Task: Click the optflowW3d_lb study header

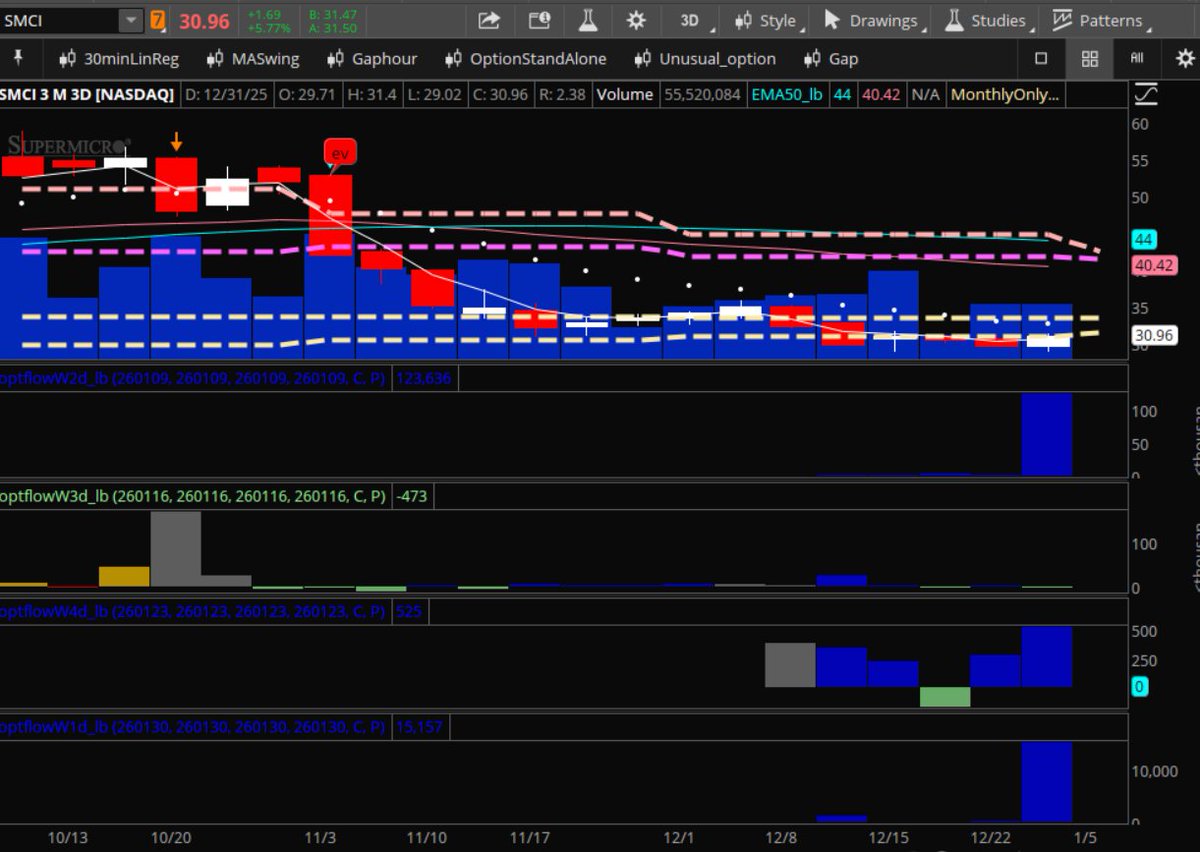Action: (x=193, y=496)
